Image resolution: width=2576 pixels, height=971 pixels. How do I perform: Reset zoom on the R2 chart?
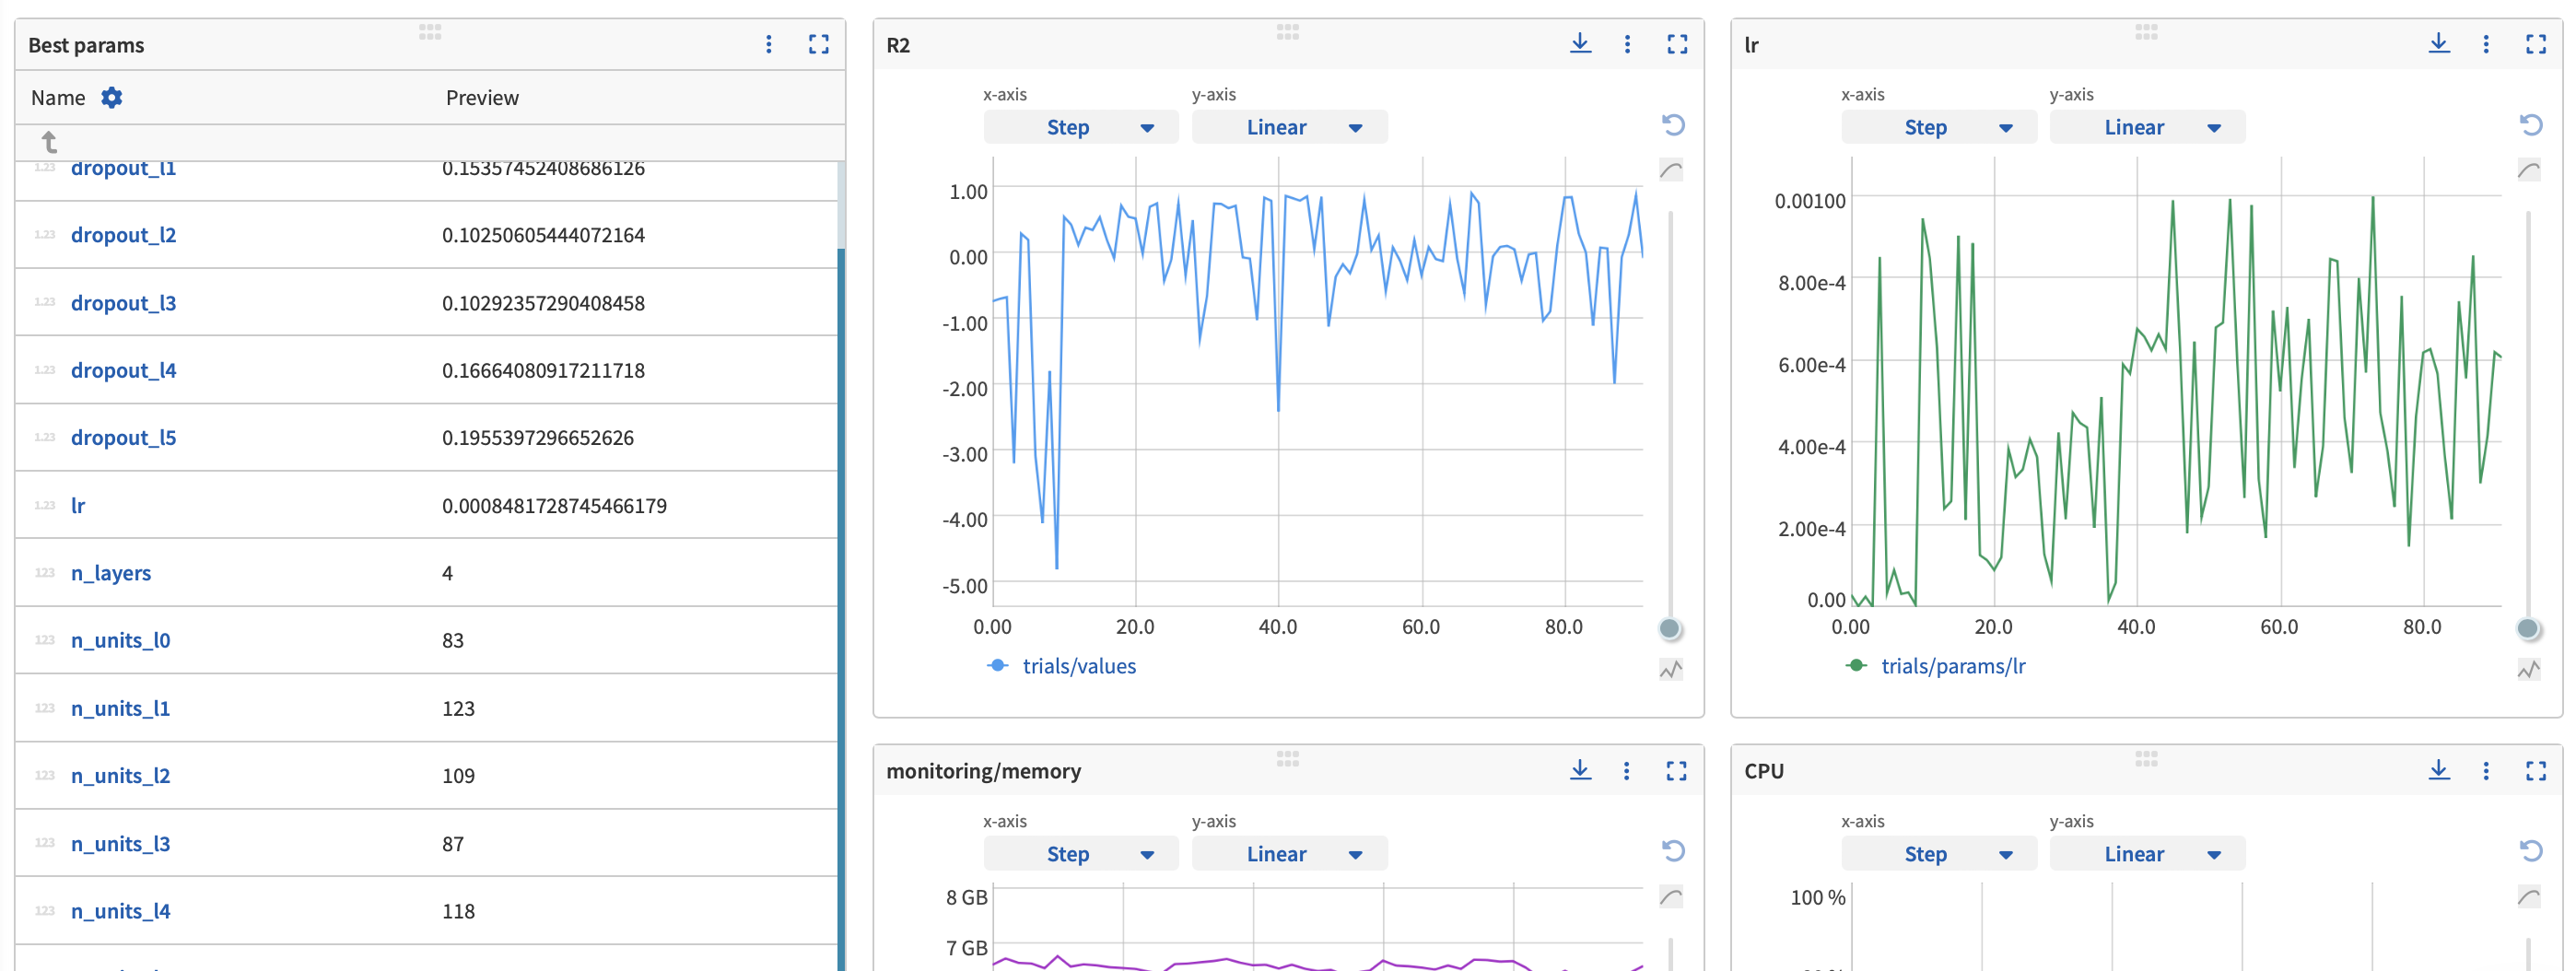click(x=1672, y=125)
